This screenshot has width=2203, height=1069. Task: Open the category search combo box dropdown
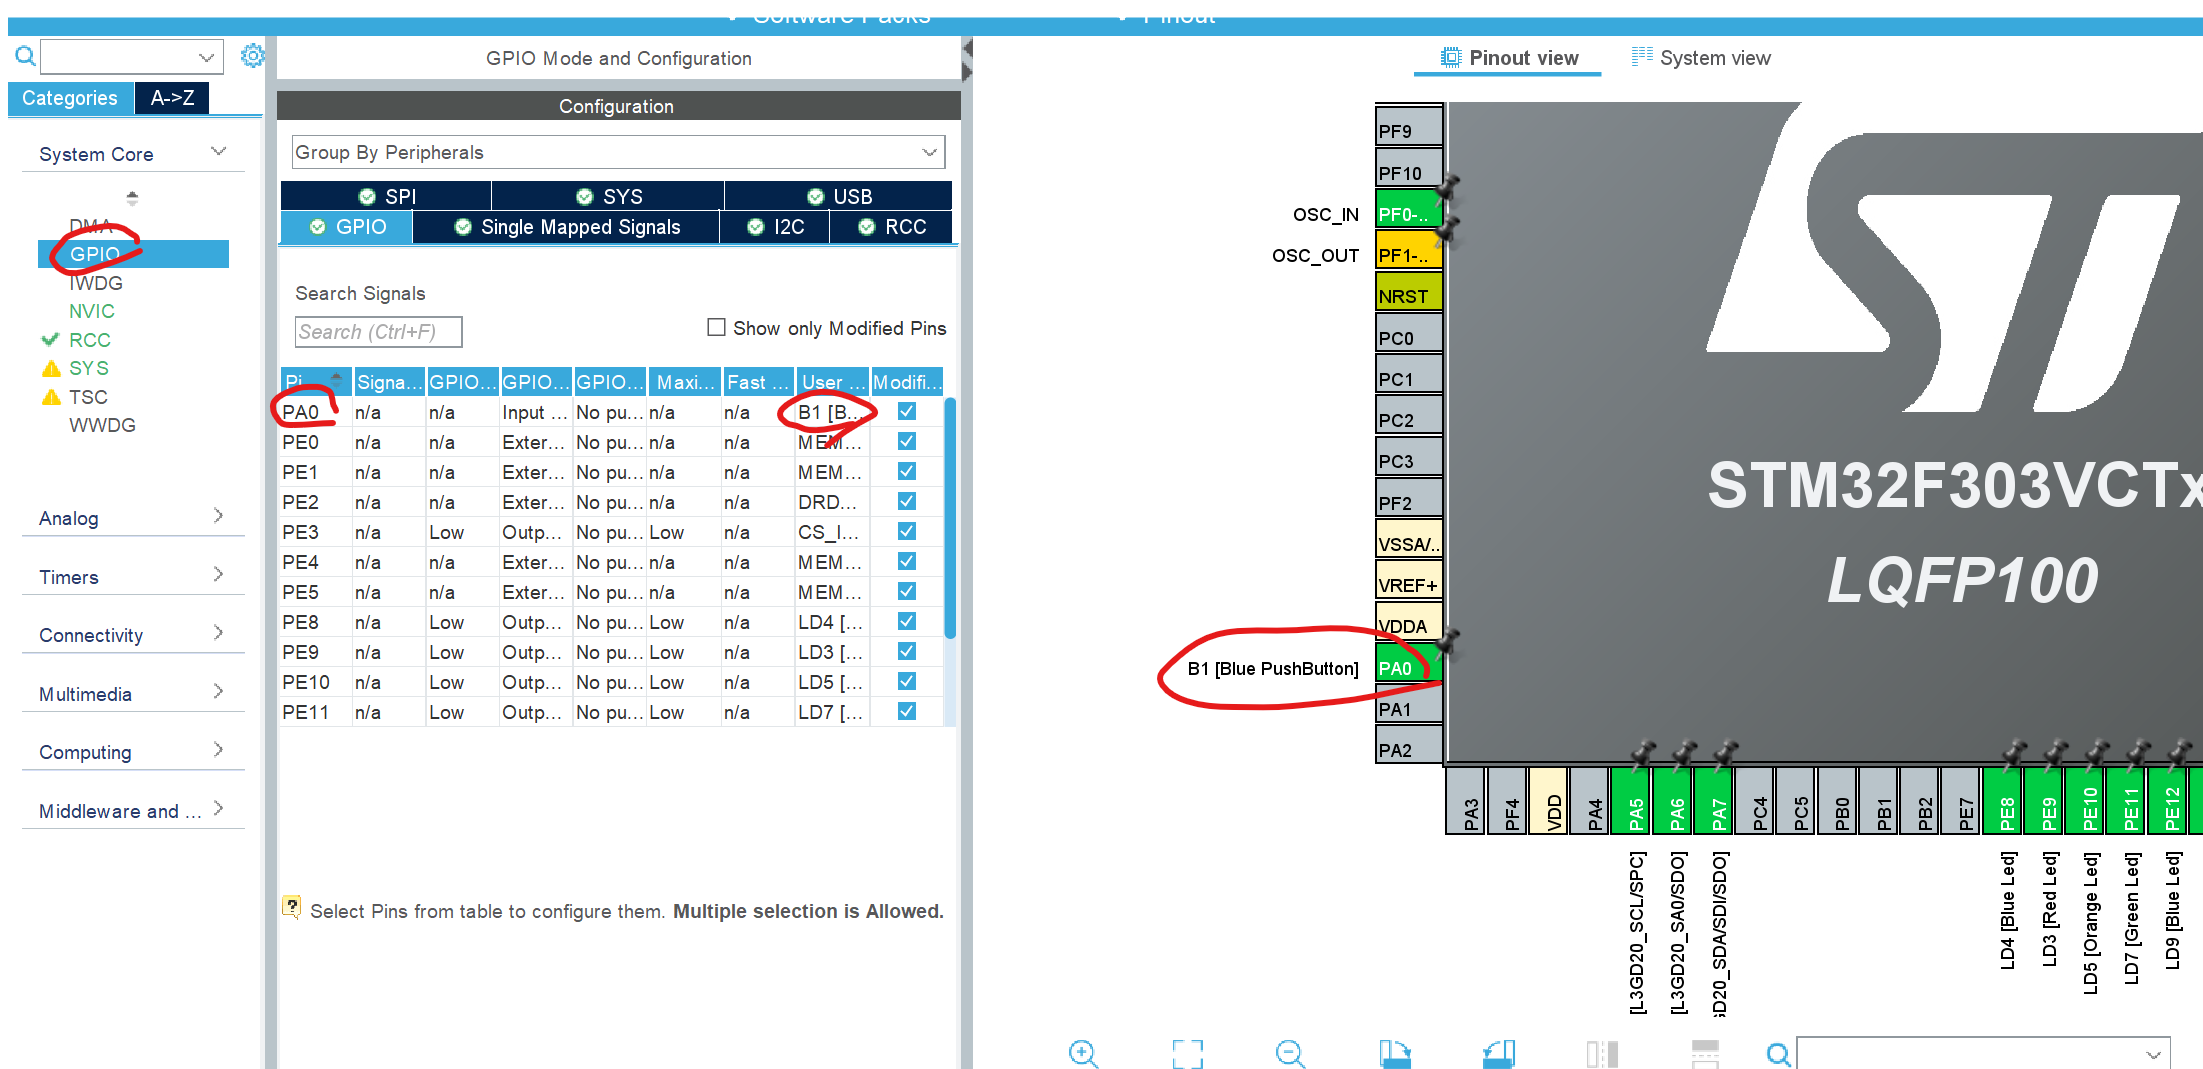click(x=207, y=57)
